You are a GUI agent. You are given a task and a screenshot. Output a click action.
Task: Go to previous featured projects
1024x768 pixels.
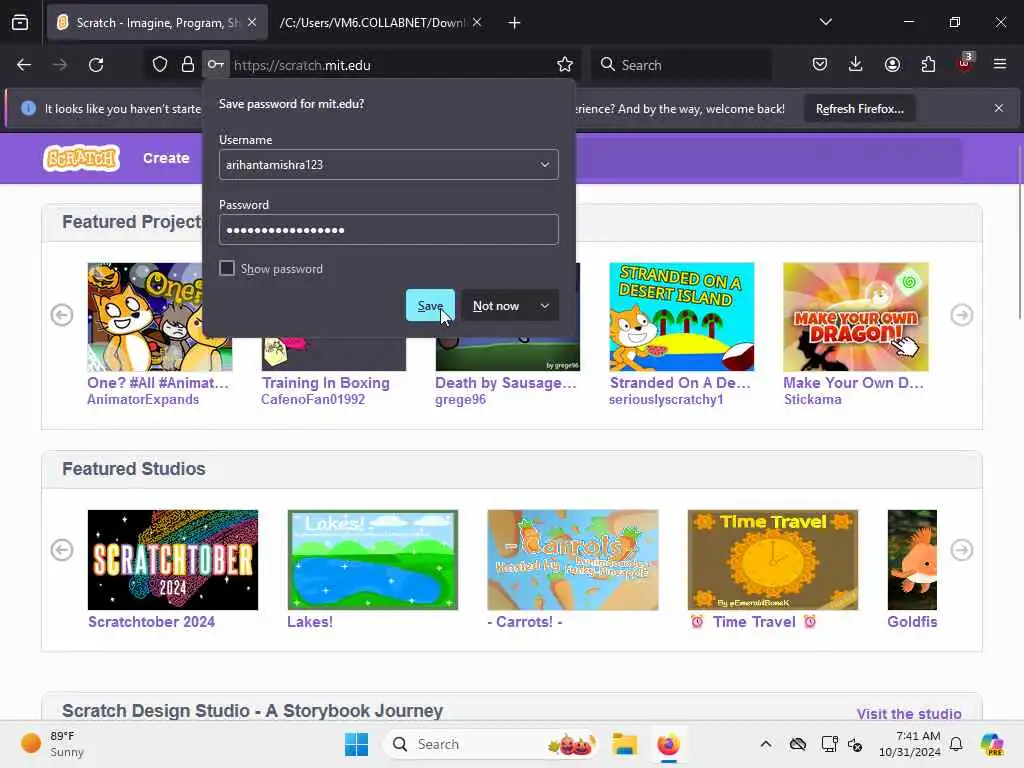tap(62, 315)
